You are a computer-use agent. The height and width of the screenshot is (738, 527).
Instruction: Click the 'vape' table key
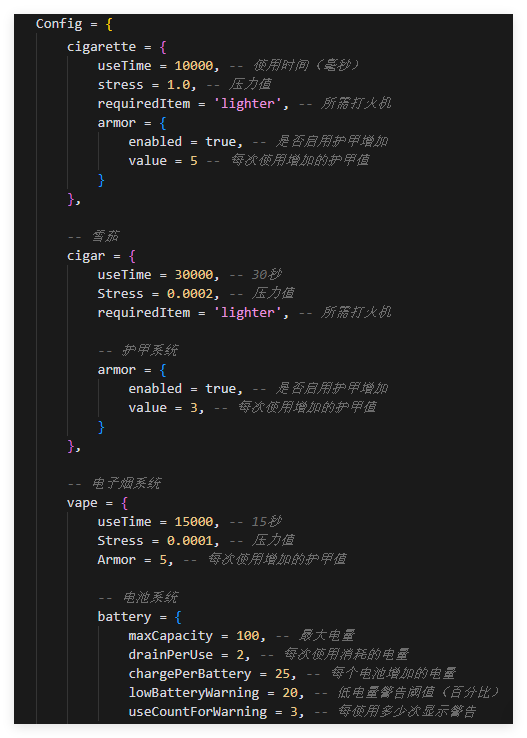click(82, 503)
